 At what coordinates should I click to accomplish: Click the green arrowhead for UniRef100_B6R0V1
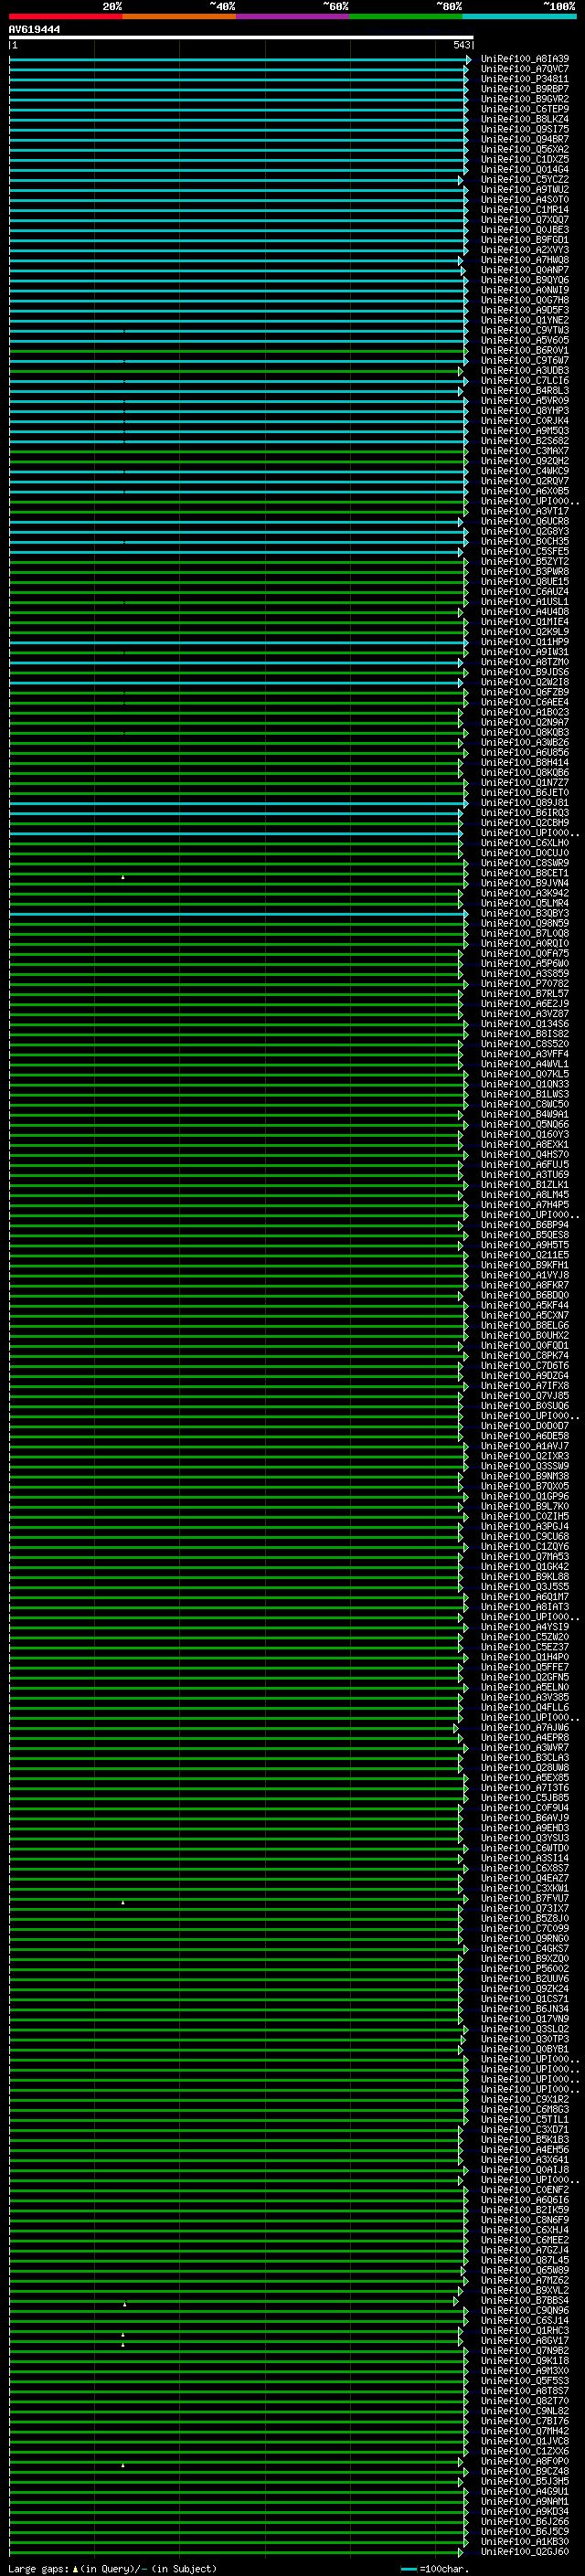[x=466, y=351]
